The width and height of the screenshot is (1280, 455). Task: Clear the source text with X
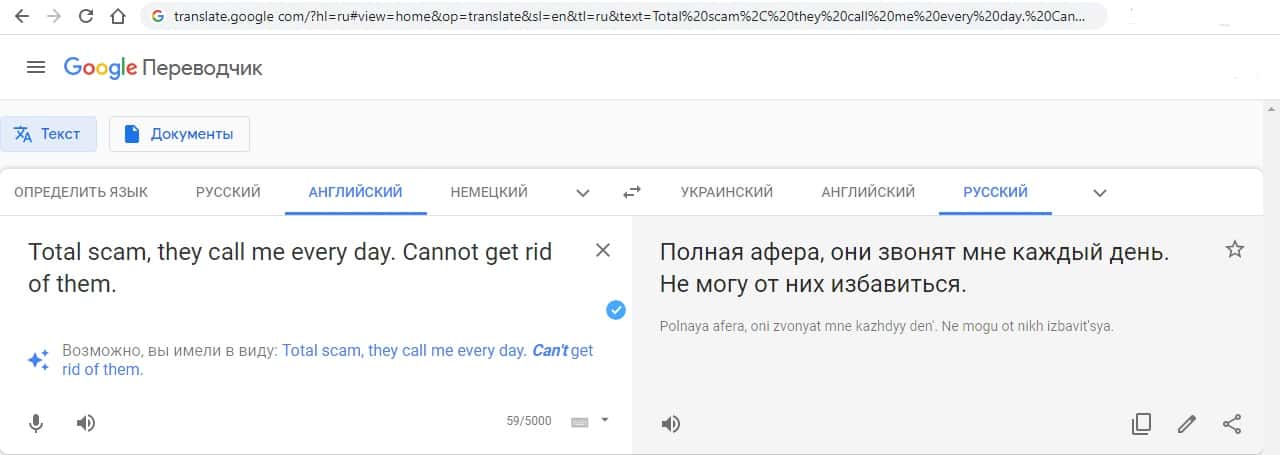pyautogui.click(x=603, y=250)
